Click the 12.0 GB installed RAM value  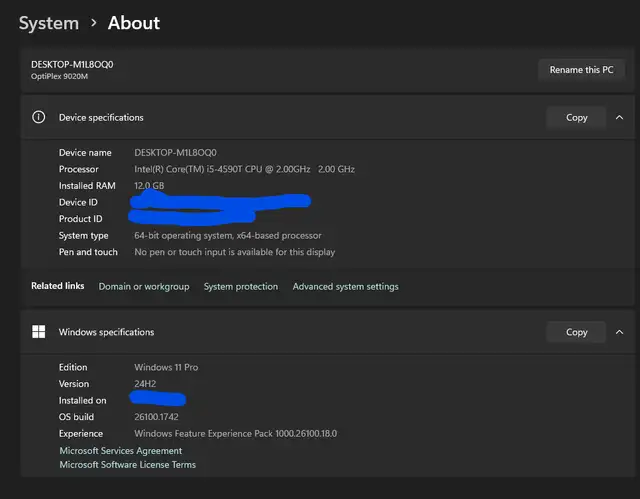(149, 186)
